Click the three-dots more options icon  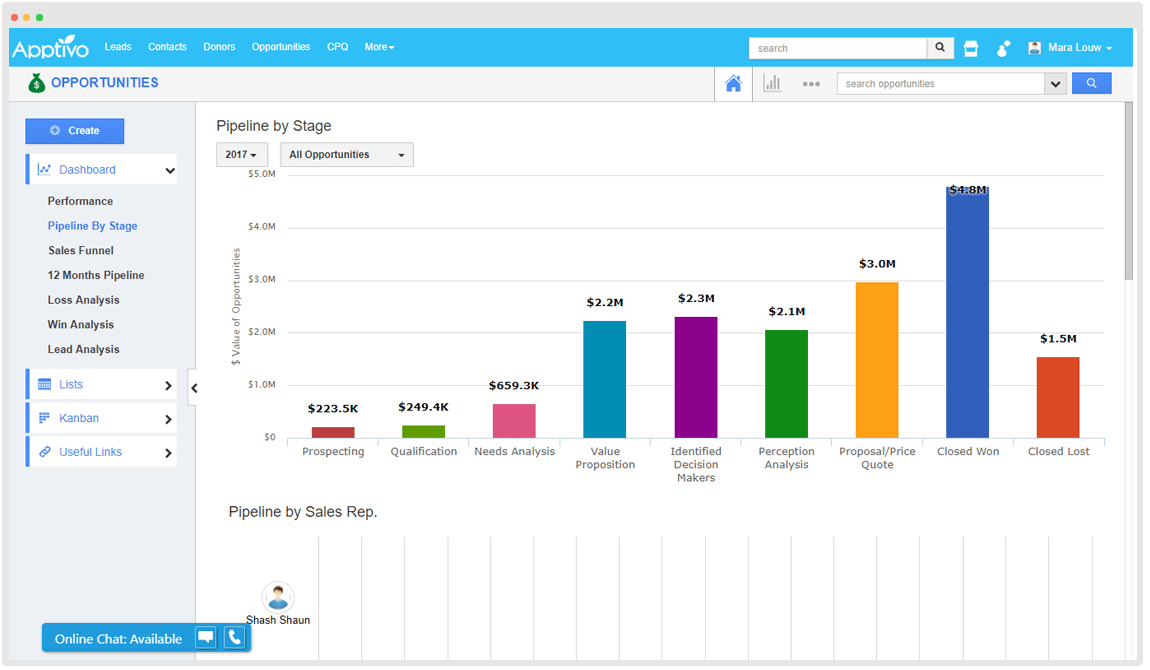pyautogui.click(x=811, y=84)
